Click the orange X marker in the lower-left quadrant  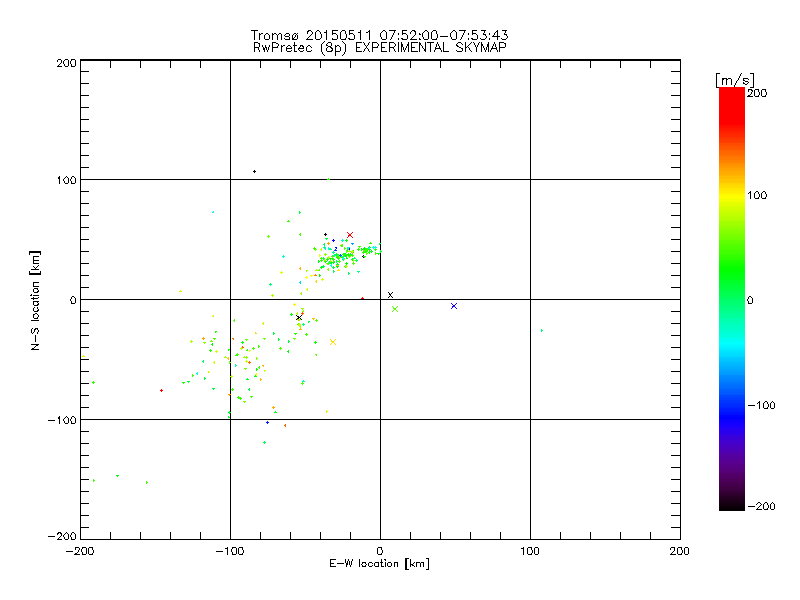333,342
